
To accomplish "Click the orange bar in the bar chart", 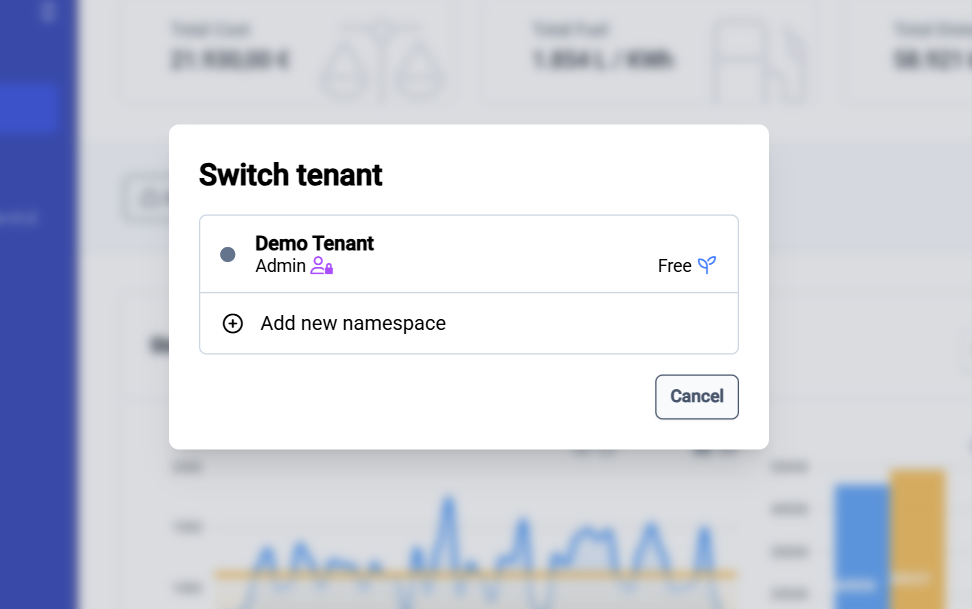I will 917,538.
